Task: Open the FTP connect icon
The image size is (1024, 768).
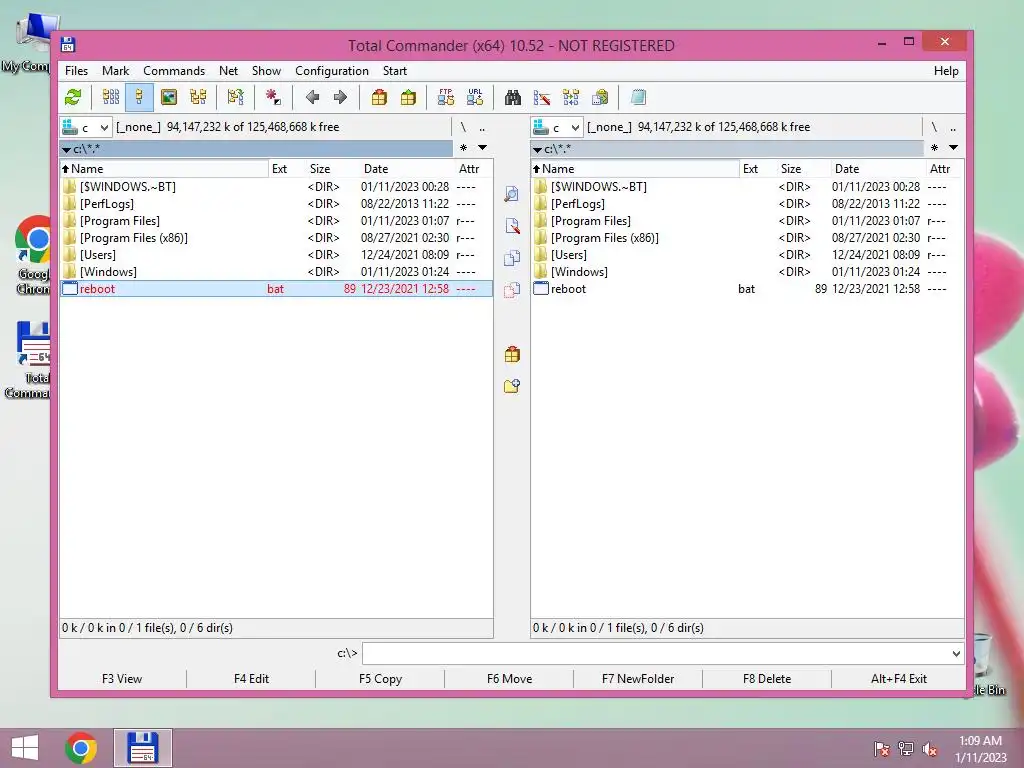Action: coord(446,97)
